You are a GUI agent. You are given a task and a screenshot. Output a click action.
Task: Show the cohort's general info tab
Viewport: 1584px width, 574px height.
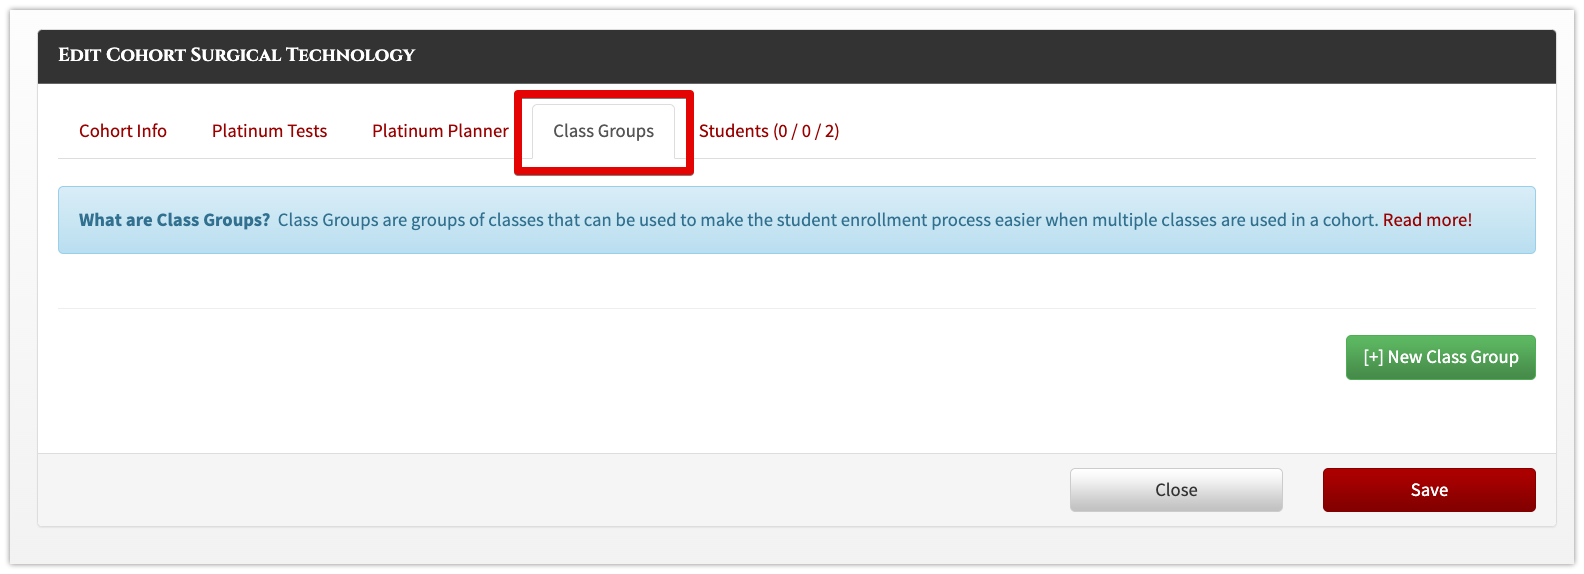pos(122,131)
